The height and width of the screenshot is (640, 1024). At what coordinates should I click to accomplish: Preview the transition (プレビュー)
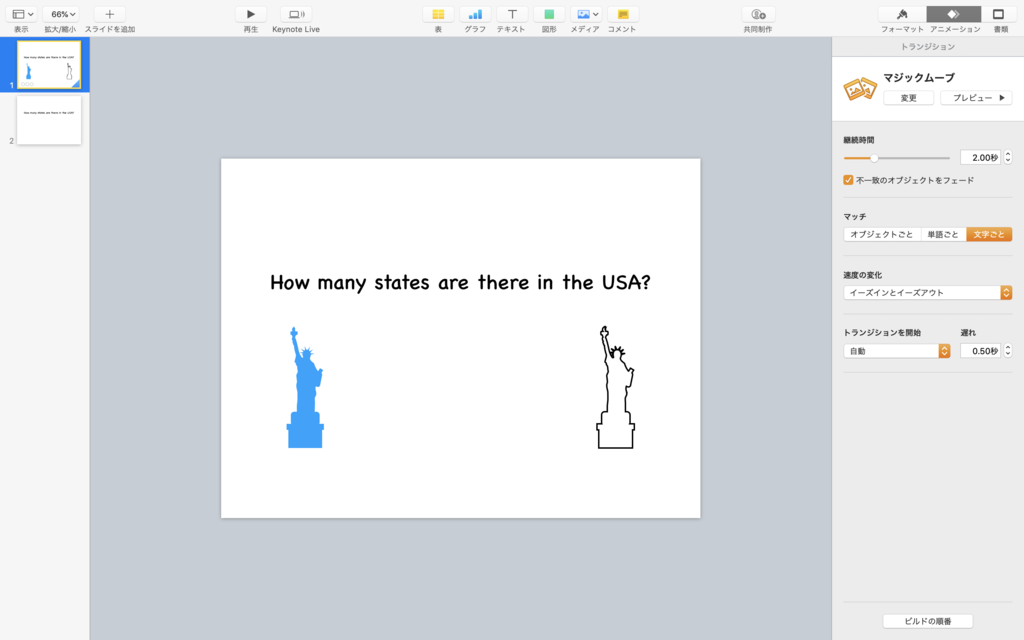pos(976,98)
